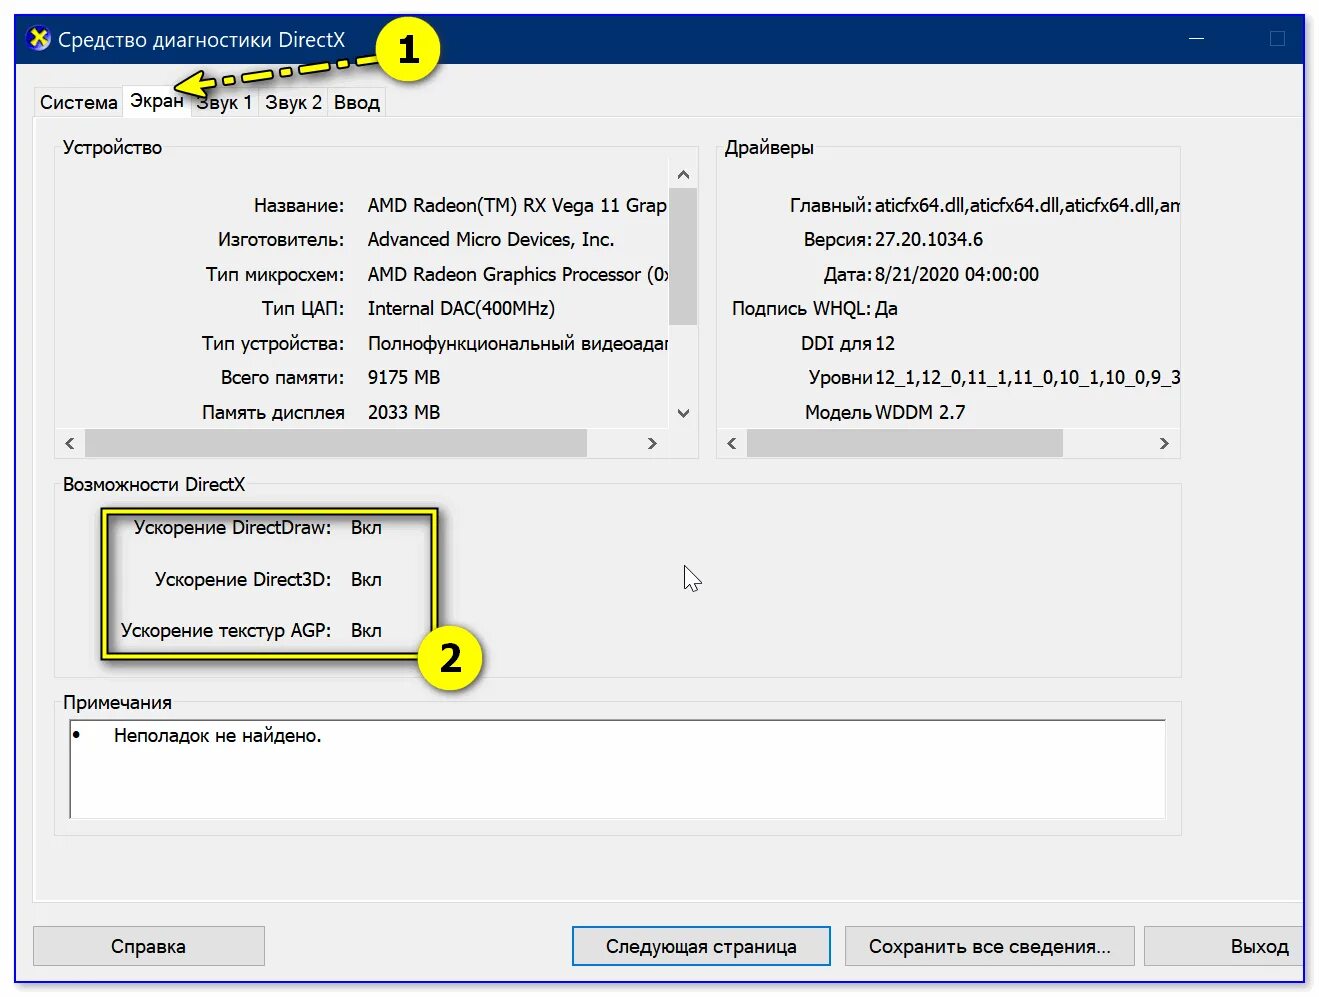
Task: Click 'Internal DAC(400MHz)' value
Action: 461,308
